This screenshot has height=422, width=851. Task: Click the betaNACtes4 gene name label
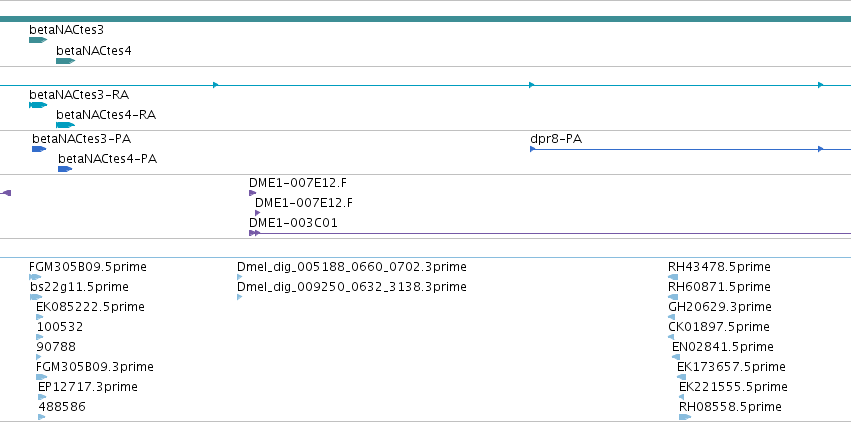(x=94, y=51)
